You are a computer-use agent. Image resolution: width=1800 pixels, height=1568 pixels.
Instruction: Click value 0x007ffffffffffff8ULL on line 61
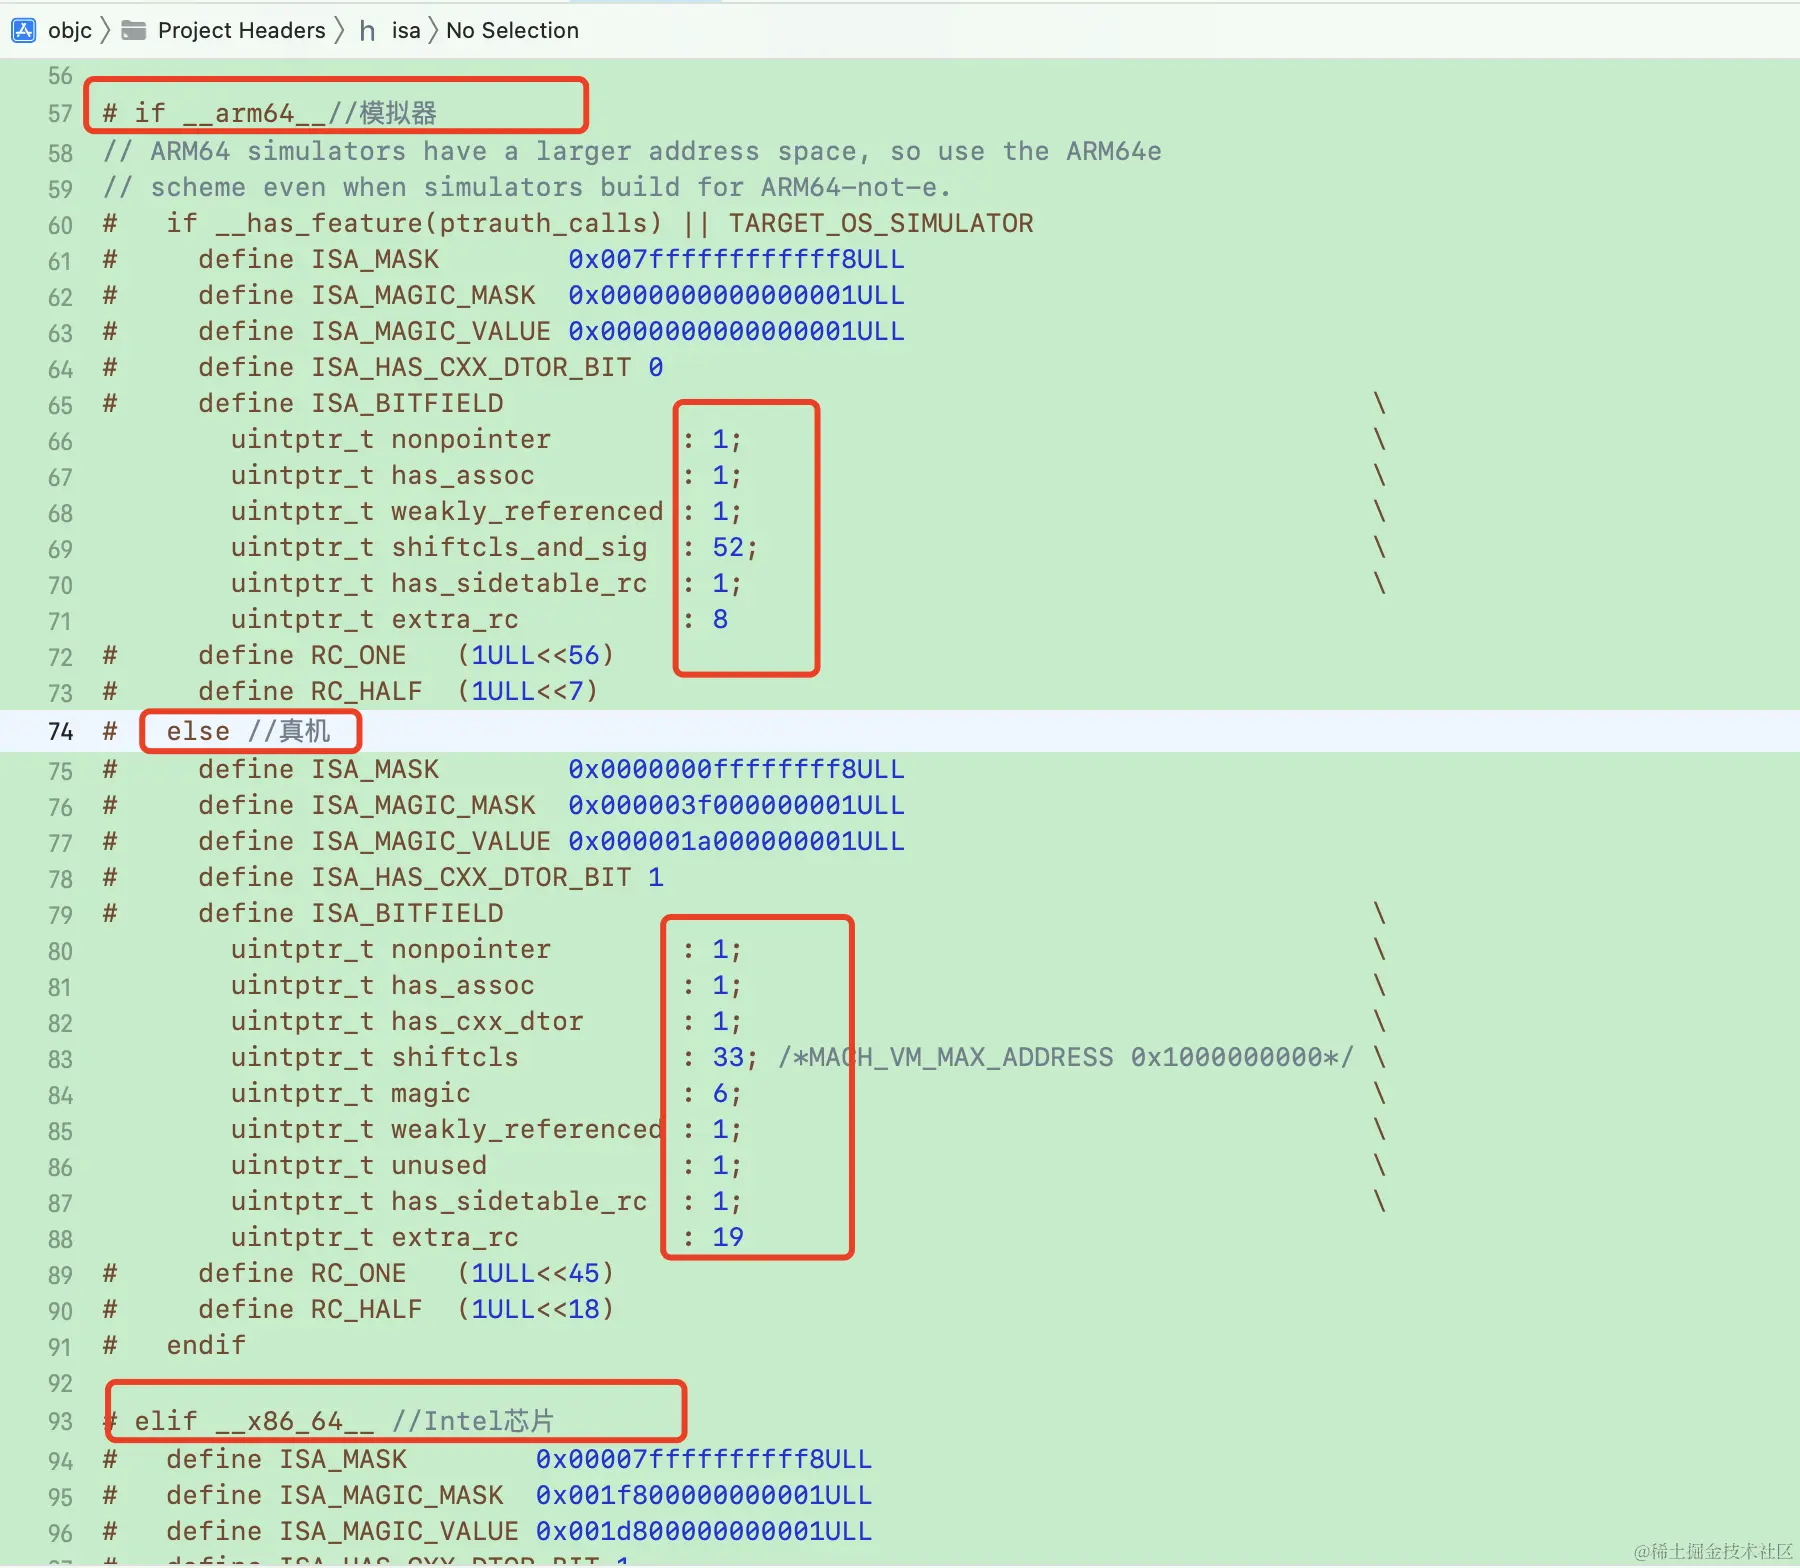coord(736,259)
